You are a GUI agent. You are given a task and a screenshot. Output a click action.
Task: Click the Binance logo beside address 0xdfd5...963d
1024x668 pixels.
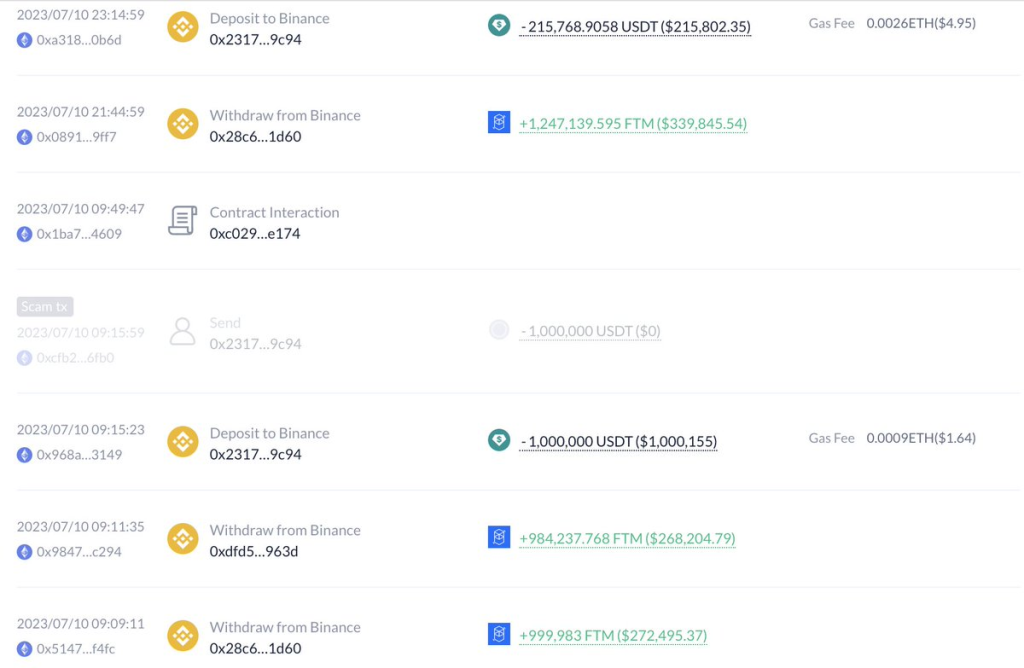[182, 539]
